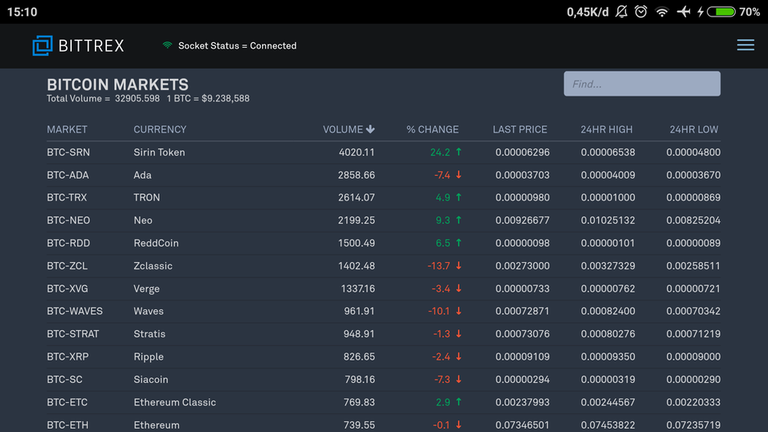Click red down arrow in BTC-ADA row
Screen dimensions: 768x432
(x=459, y=175)
